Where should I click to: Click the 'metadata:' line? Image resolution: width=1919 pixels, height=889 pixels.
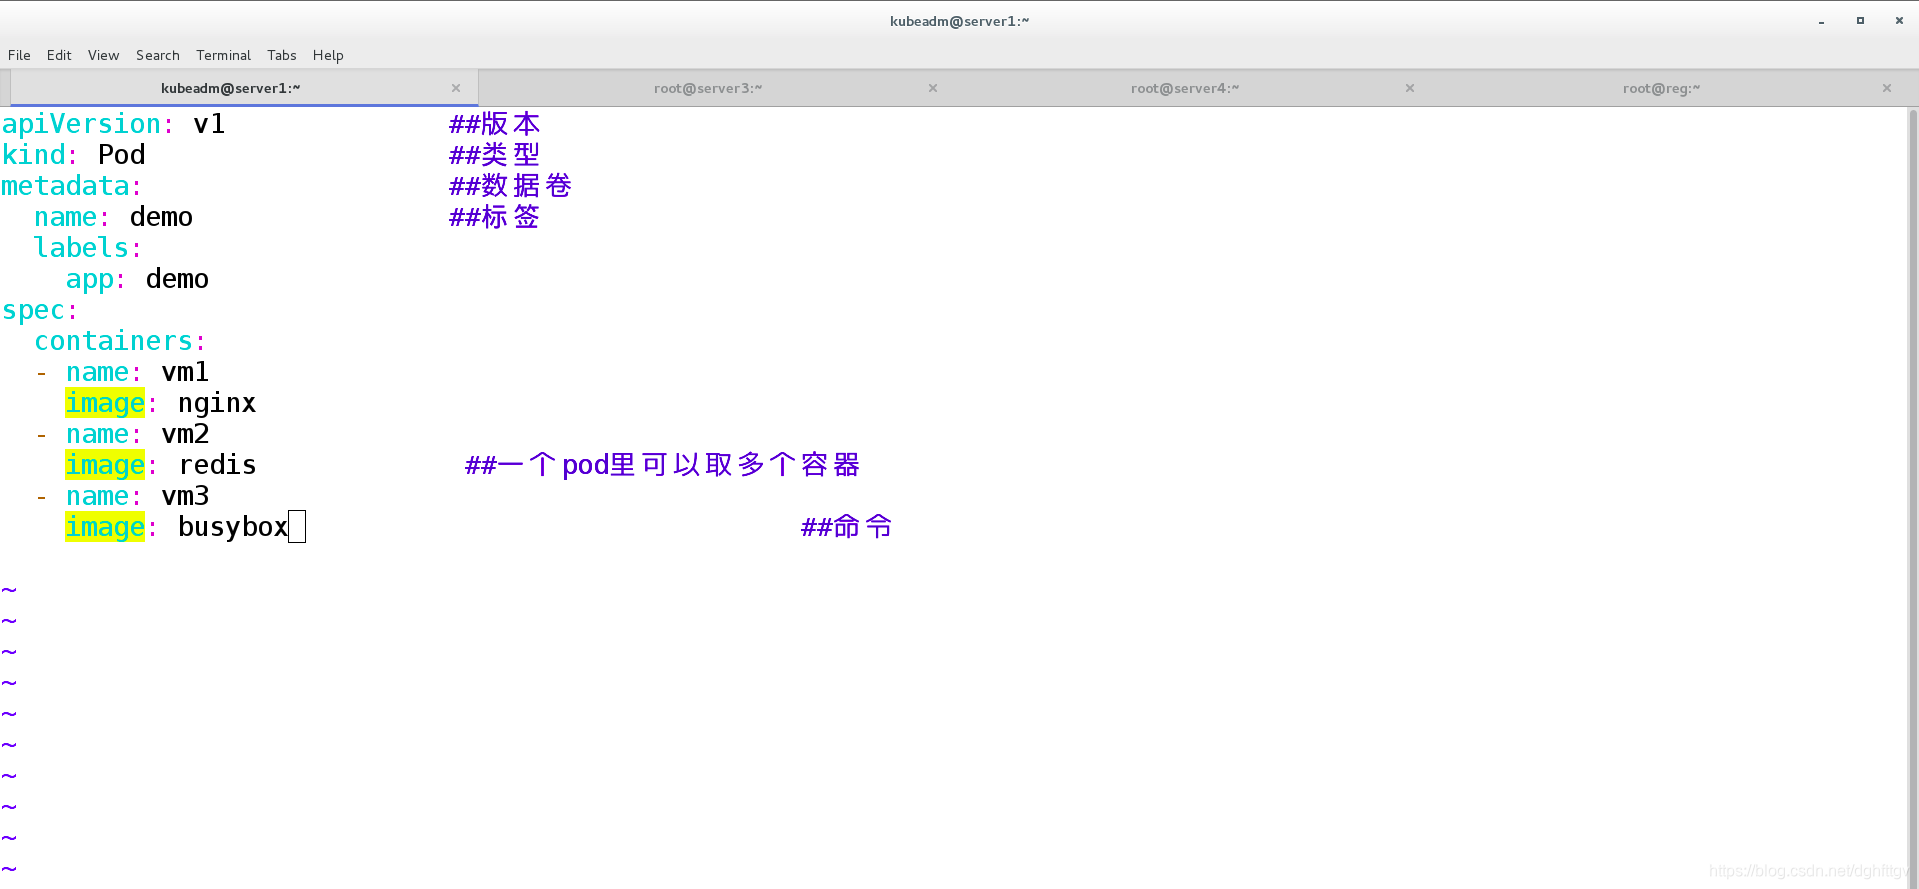pyautogui.click(x=72, y=186)
